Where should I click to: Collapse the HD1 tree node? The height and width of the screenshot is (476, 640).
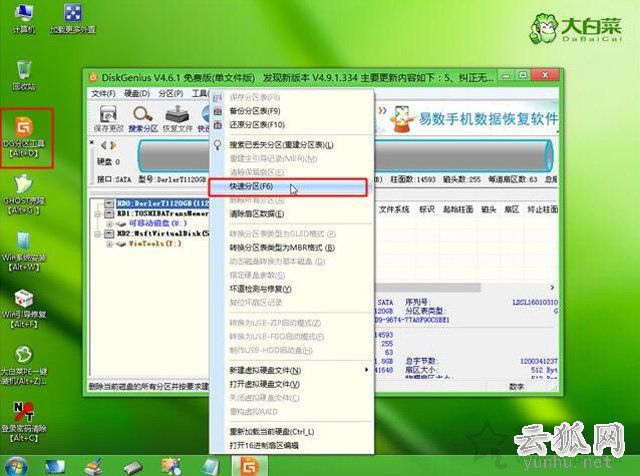98,214
